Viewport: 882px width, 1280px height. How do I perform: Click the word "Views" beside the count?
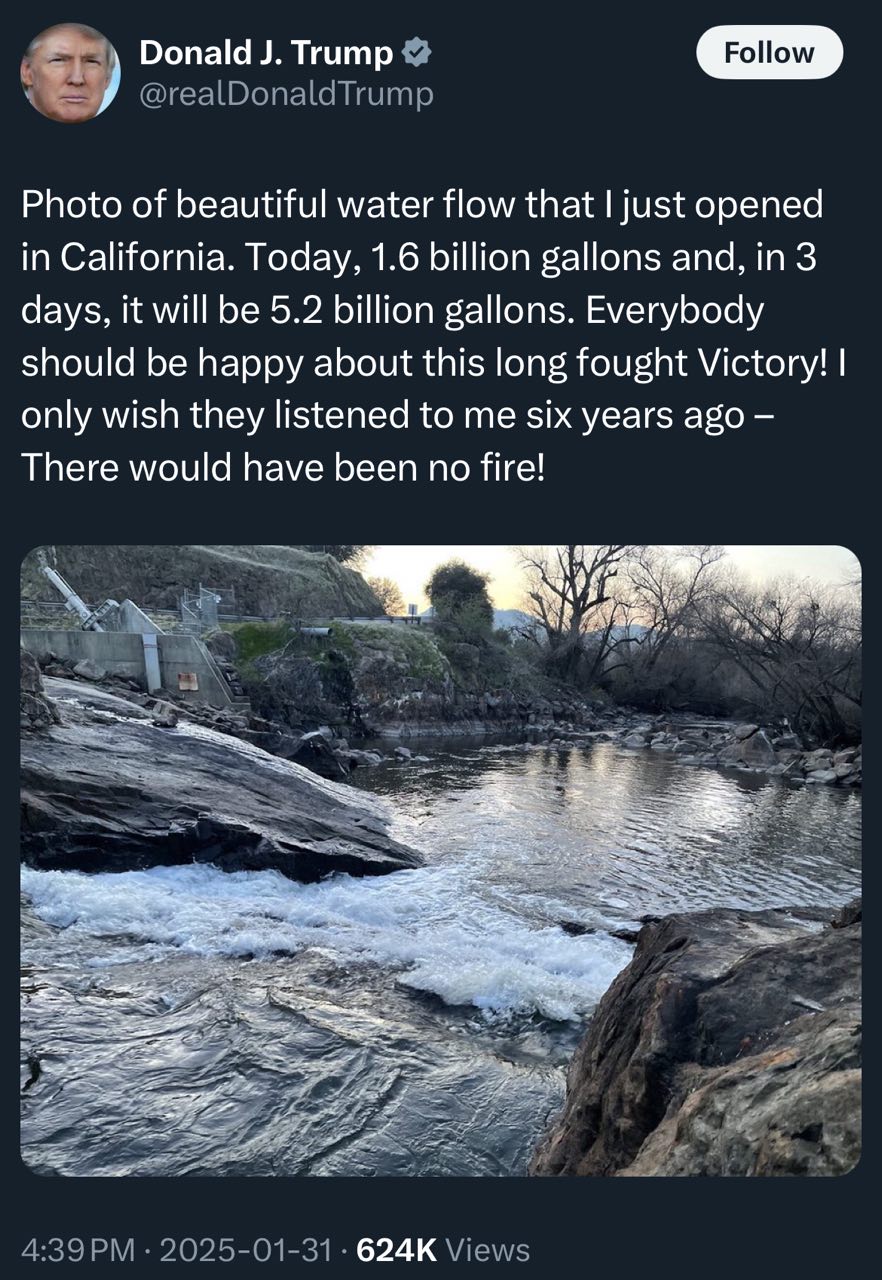coord(487,1249)
